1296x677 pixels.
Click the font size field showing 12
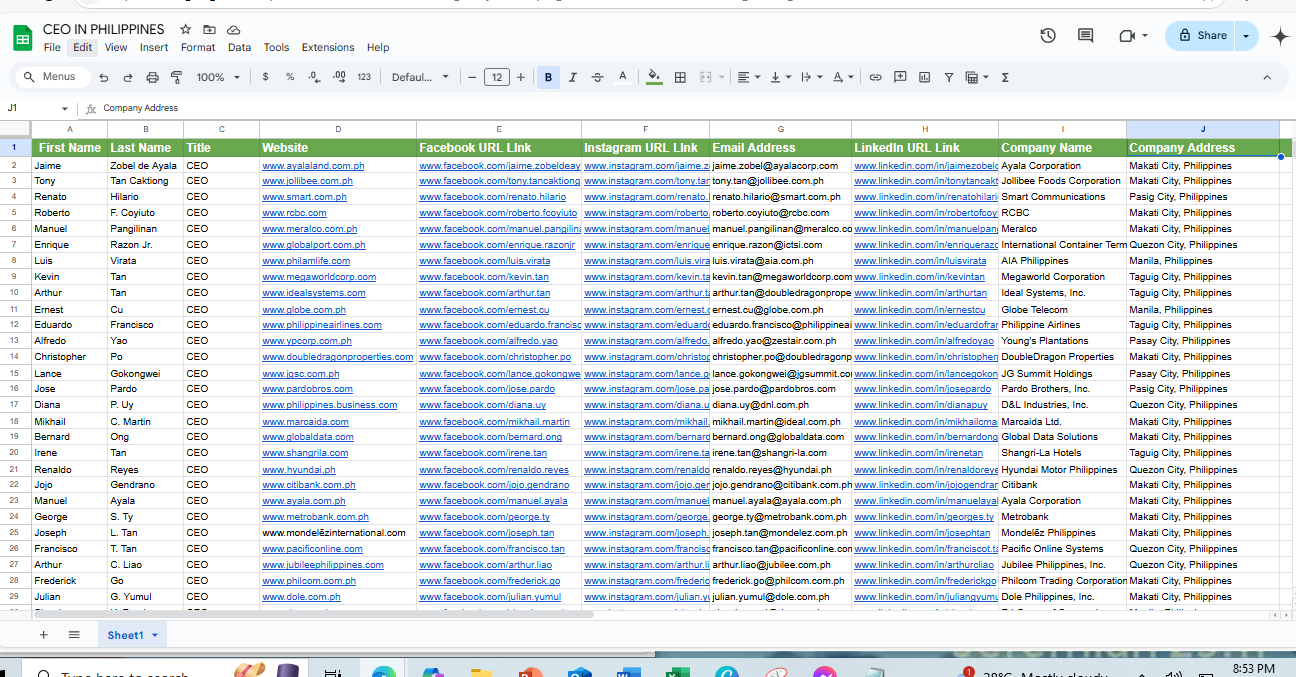pos(497,77)
